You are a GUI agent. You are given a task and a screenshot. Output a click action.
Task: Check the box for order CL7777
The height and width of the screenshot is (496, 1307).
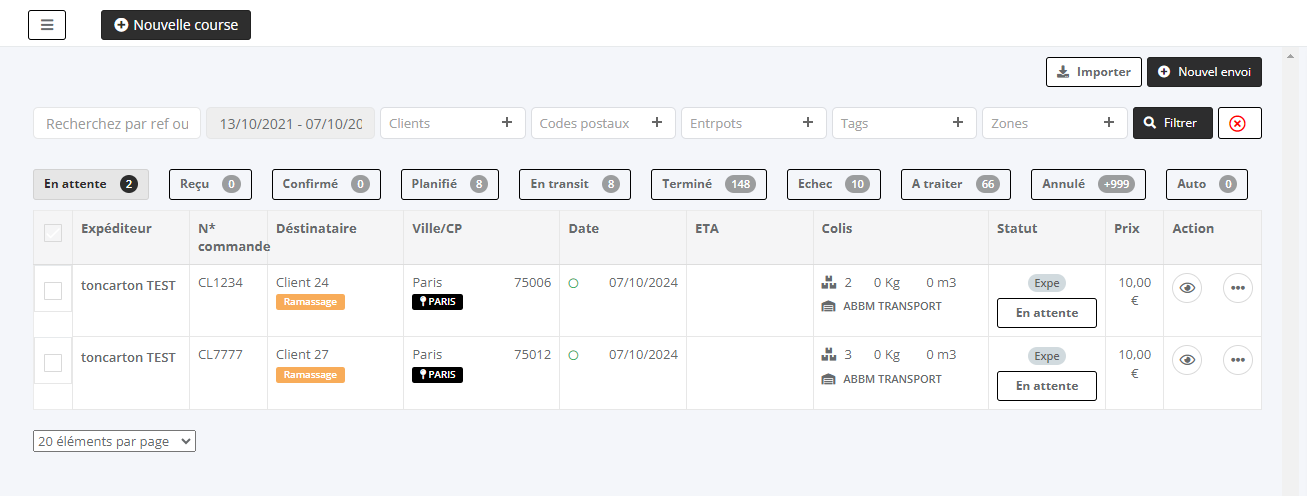pyautogui.click(x=53, y=362)
